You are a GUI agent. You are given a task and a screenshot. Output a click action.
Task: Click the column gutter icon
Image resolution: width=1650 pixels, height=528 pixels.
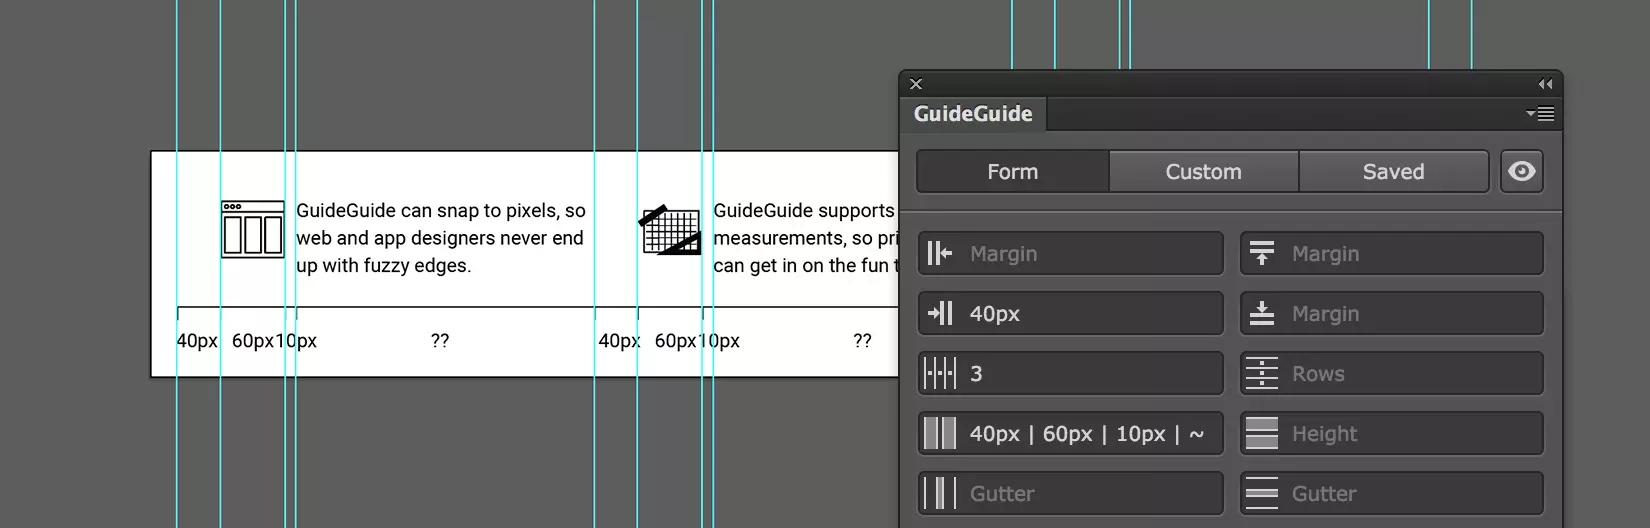(939, 493)
